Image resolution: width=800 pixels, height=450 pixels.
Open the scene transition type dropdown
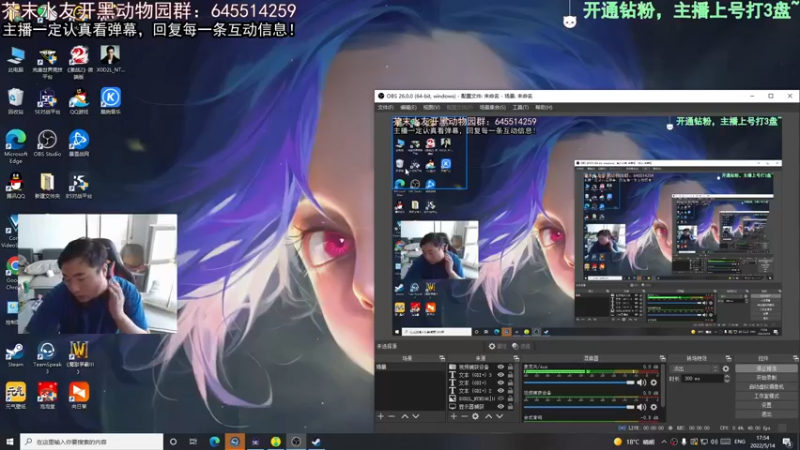(695, 368)
